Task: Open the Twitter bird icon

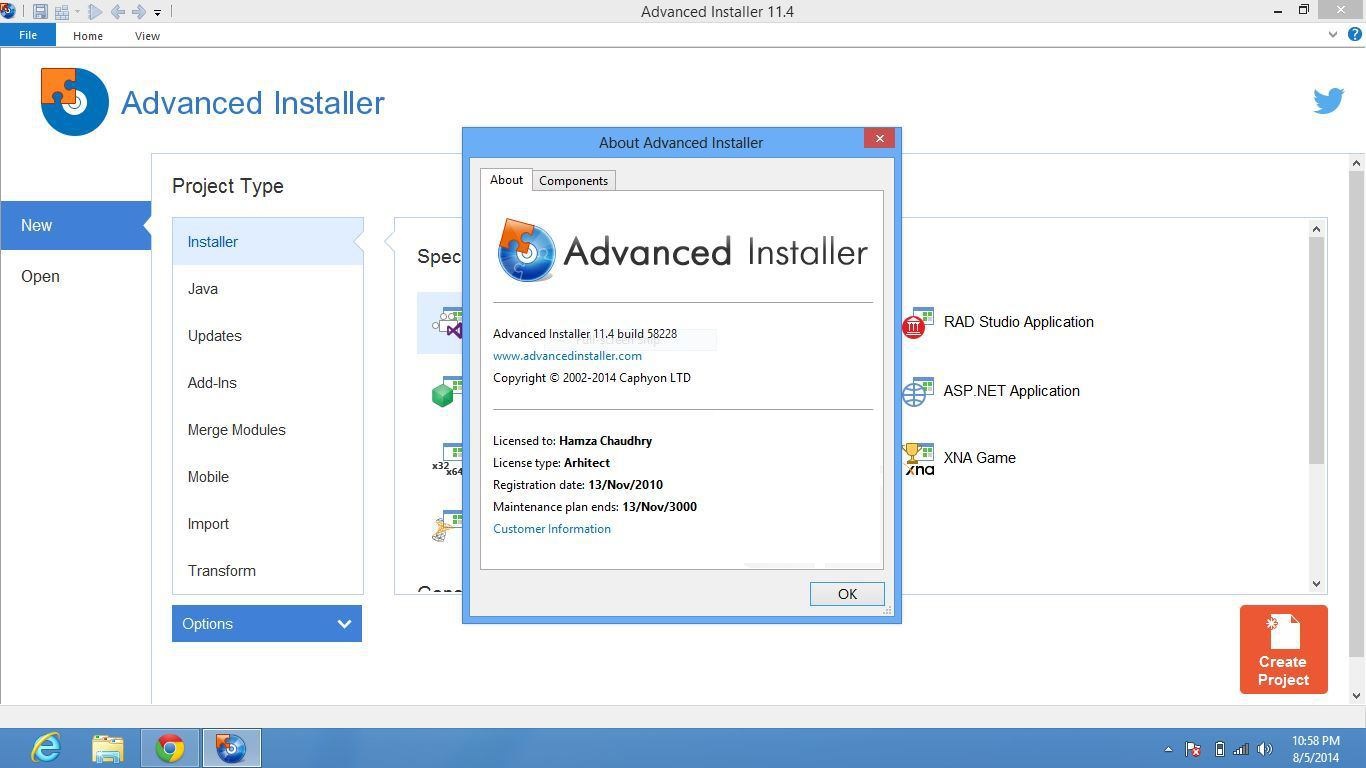Action: [1328, 101]
